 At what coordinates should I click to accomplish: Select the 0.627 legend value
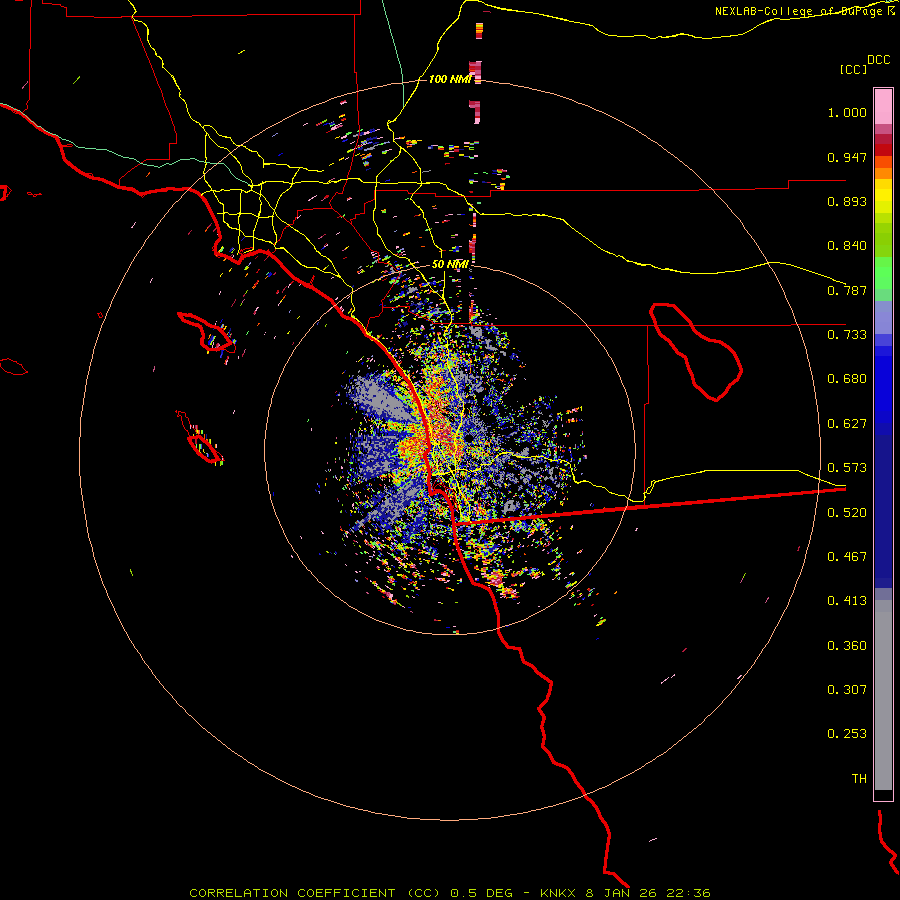(847, 424)
